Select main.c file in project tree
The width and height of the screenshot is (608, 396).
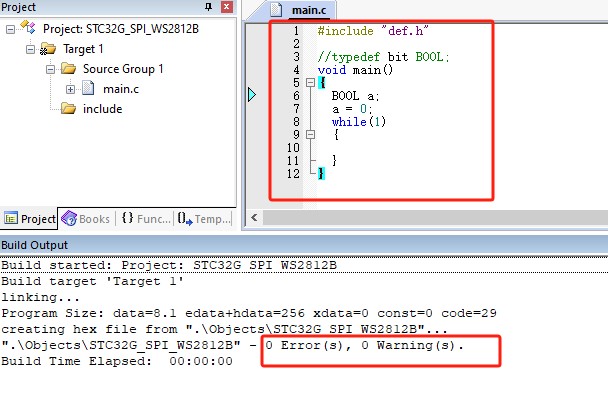coord(121,89)
